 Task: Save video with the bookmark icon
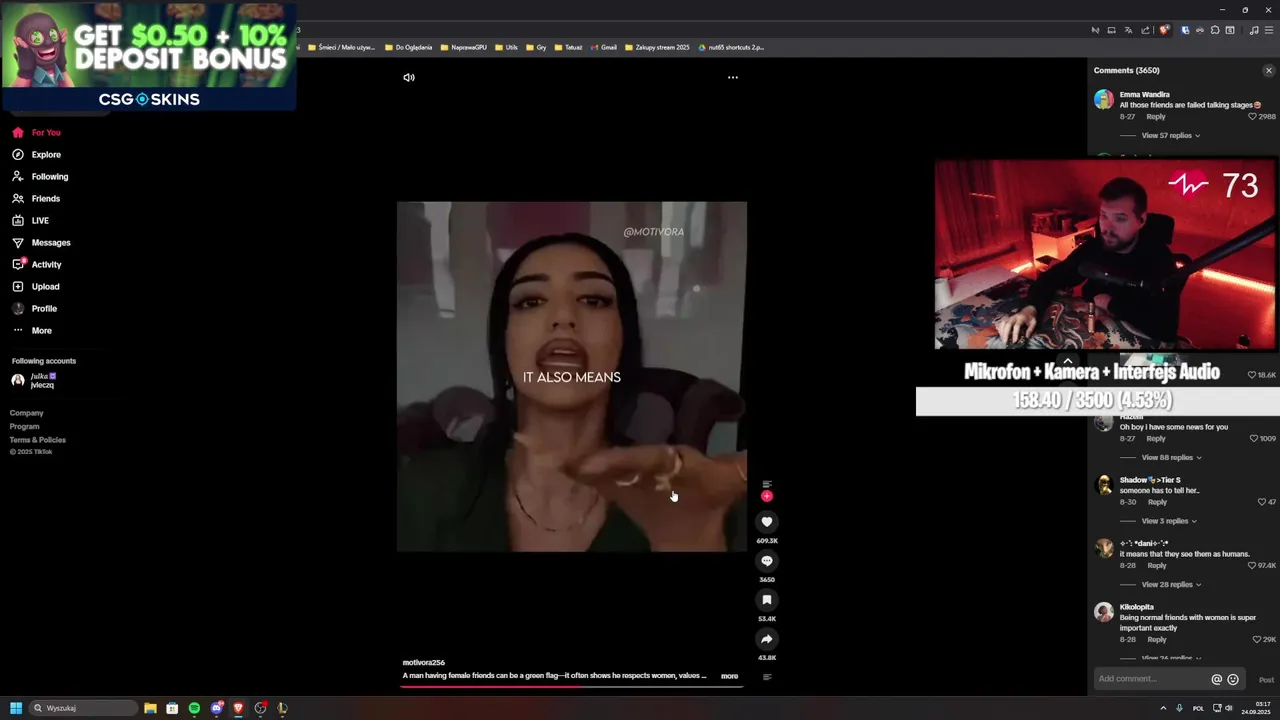coord(767,600)
